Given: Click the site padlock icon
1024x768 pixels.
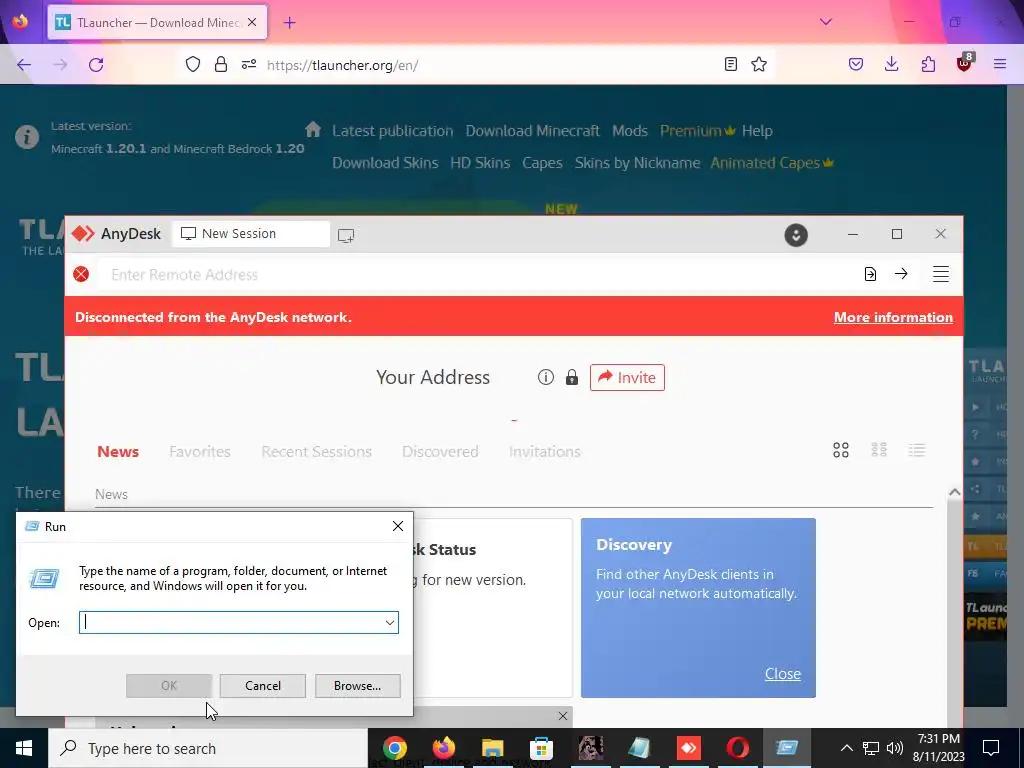Looking at the screenshot, I should click(221, 64).
